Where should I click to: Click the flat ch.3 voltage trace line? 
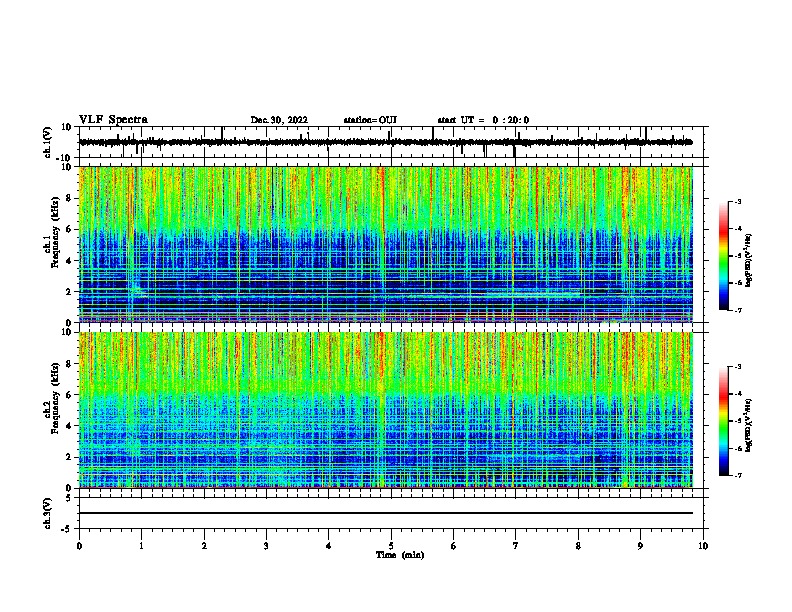pos(386,513)
